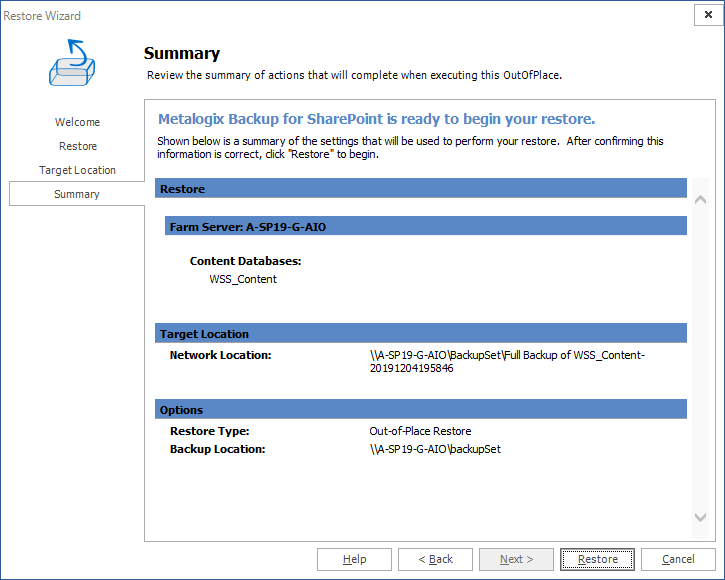Cancel the restore wizard
This screenshot has width=725, height=580.
click(678, 559)
